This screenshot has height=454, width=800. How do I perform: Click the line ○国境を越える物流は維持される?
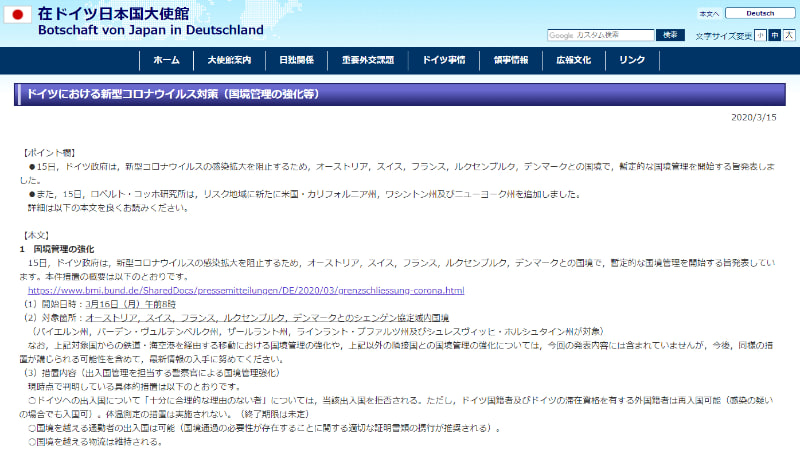(x=95, y=442)
